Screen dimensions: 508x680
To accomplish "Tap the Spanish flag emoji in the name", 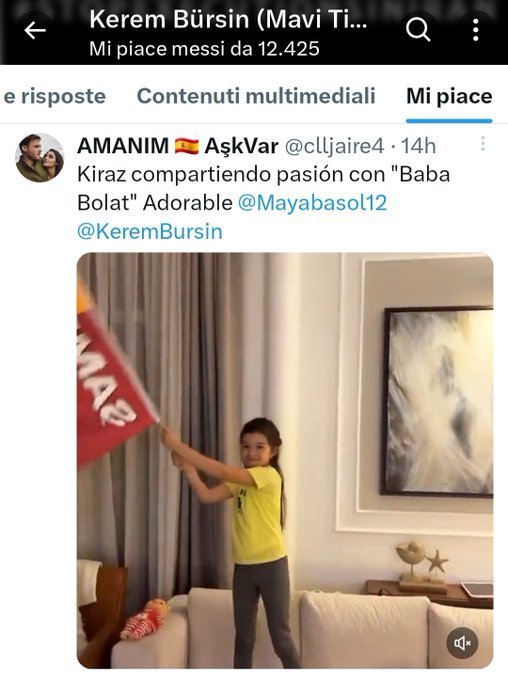I will (187, 146).
